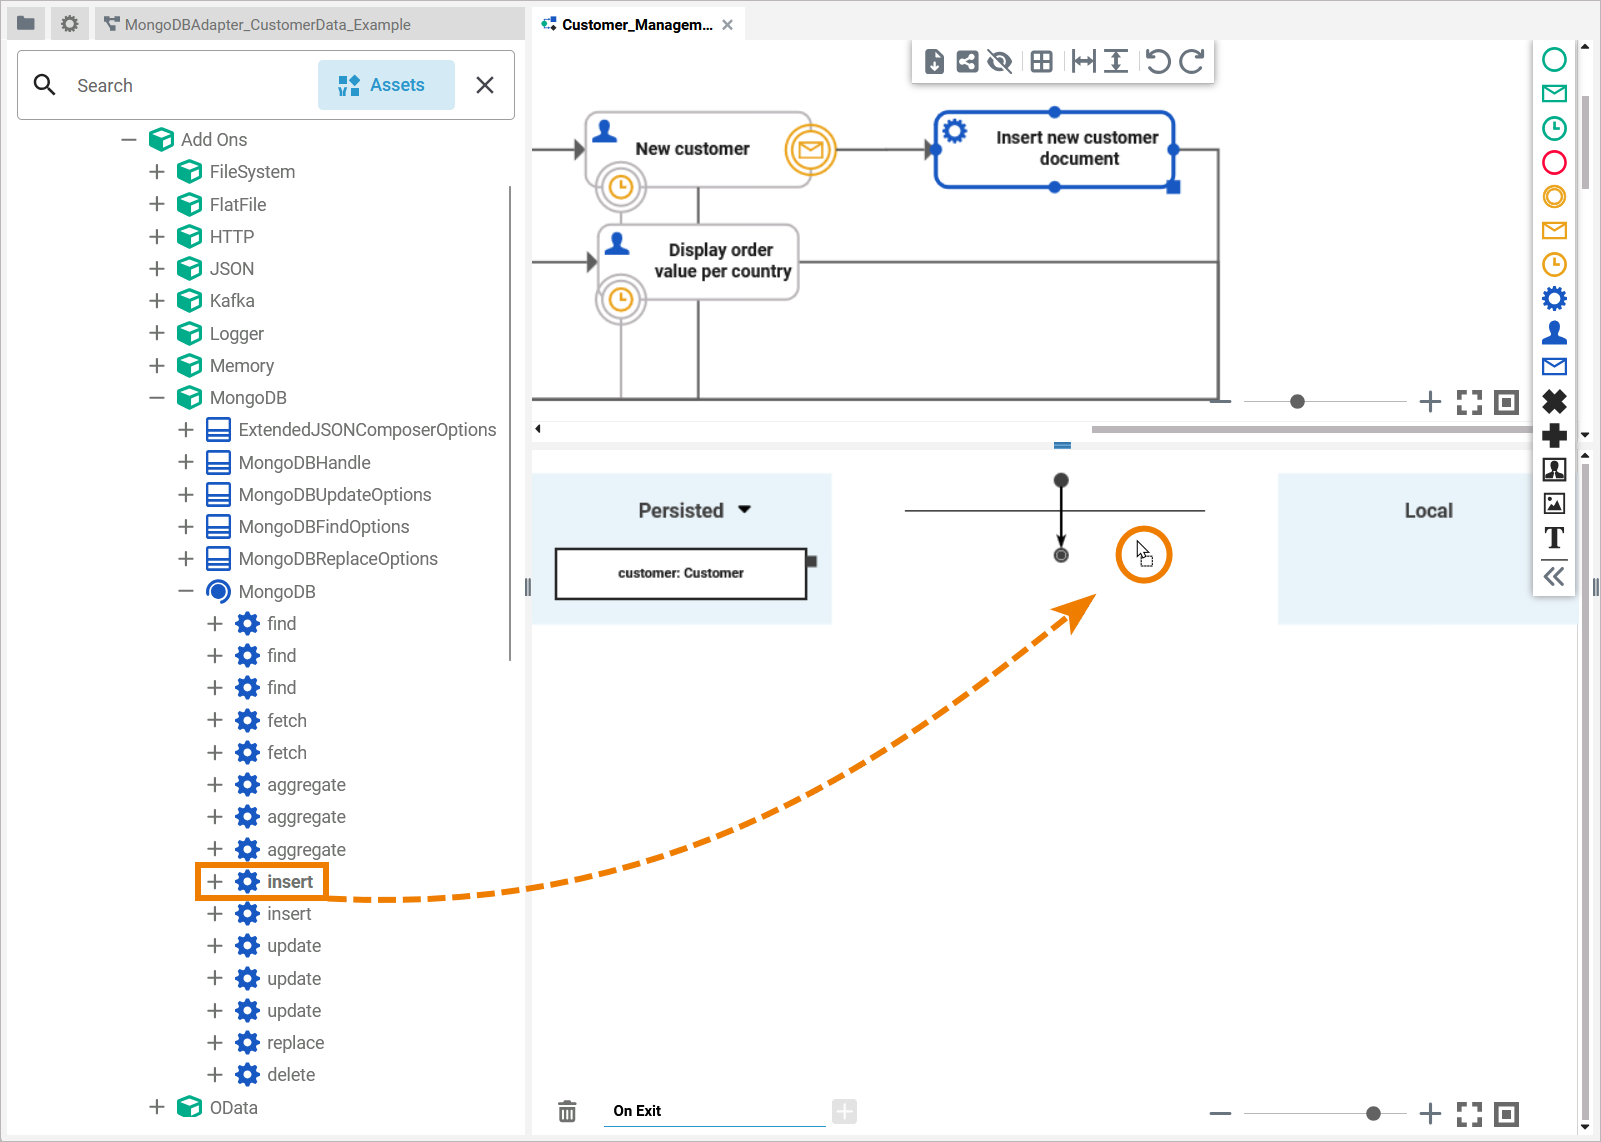Select the text T element tool
The width and height of the screenshot is (1601, 1142).
pyautogui.click(x=1554, y=538)
